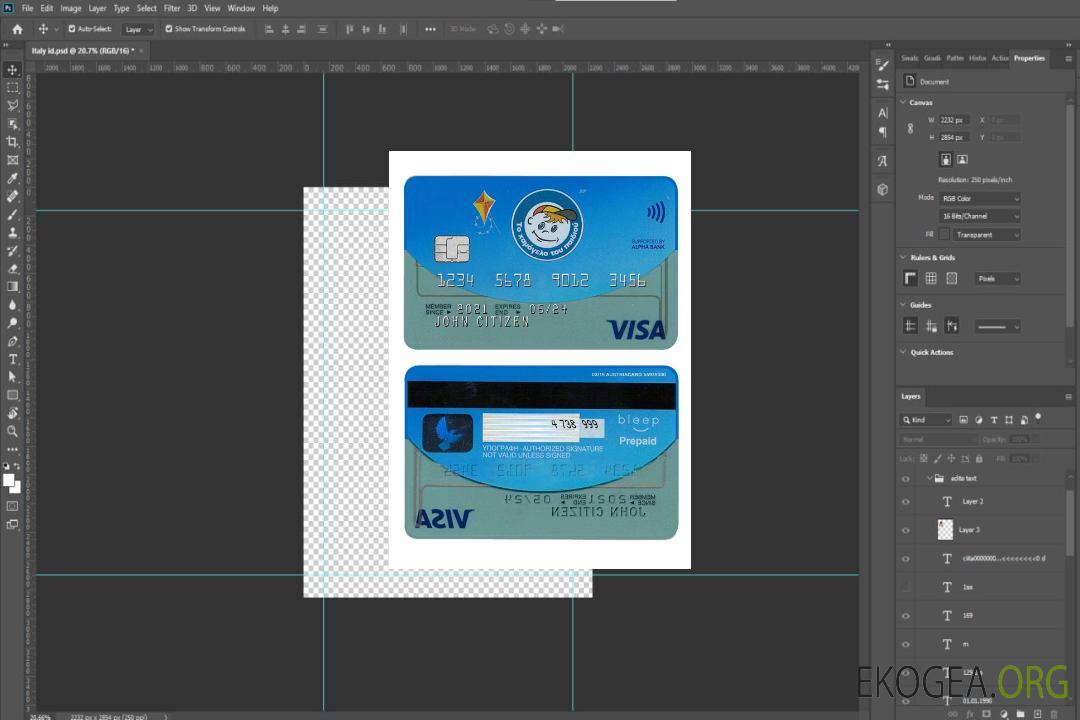This screenshot has width=1080, height=720.
Task: Select the Gradient tool
Action: point(12,287)
